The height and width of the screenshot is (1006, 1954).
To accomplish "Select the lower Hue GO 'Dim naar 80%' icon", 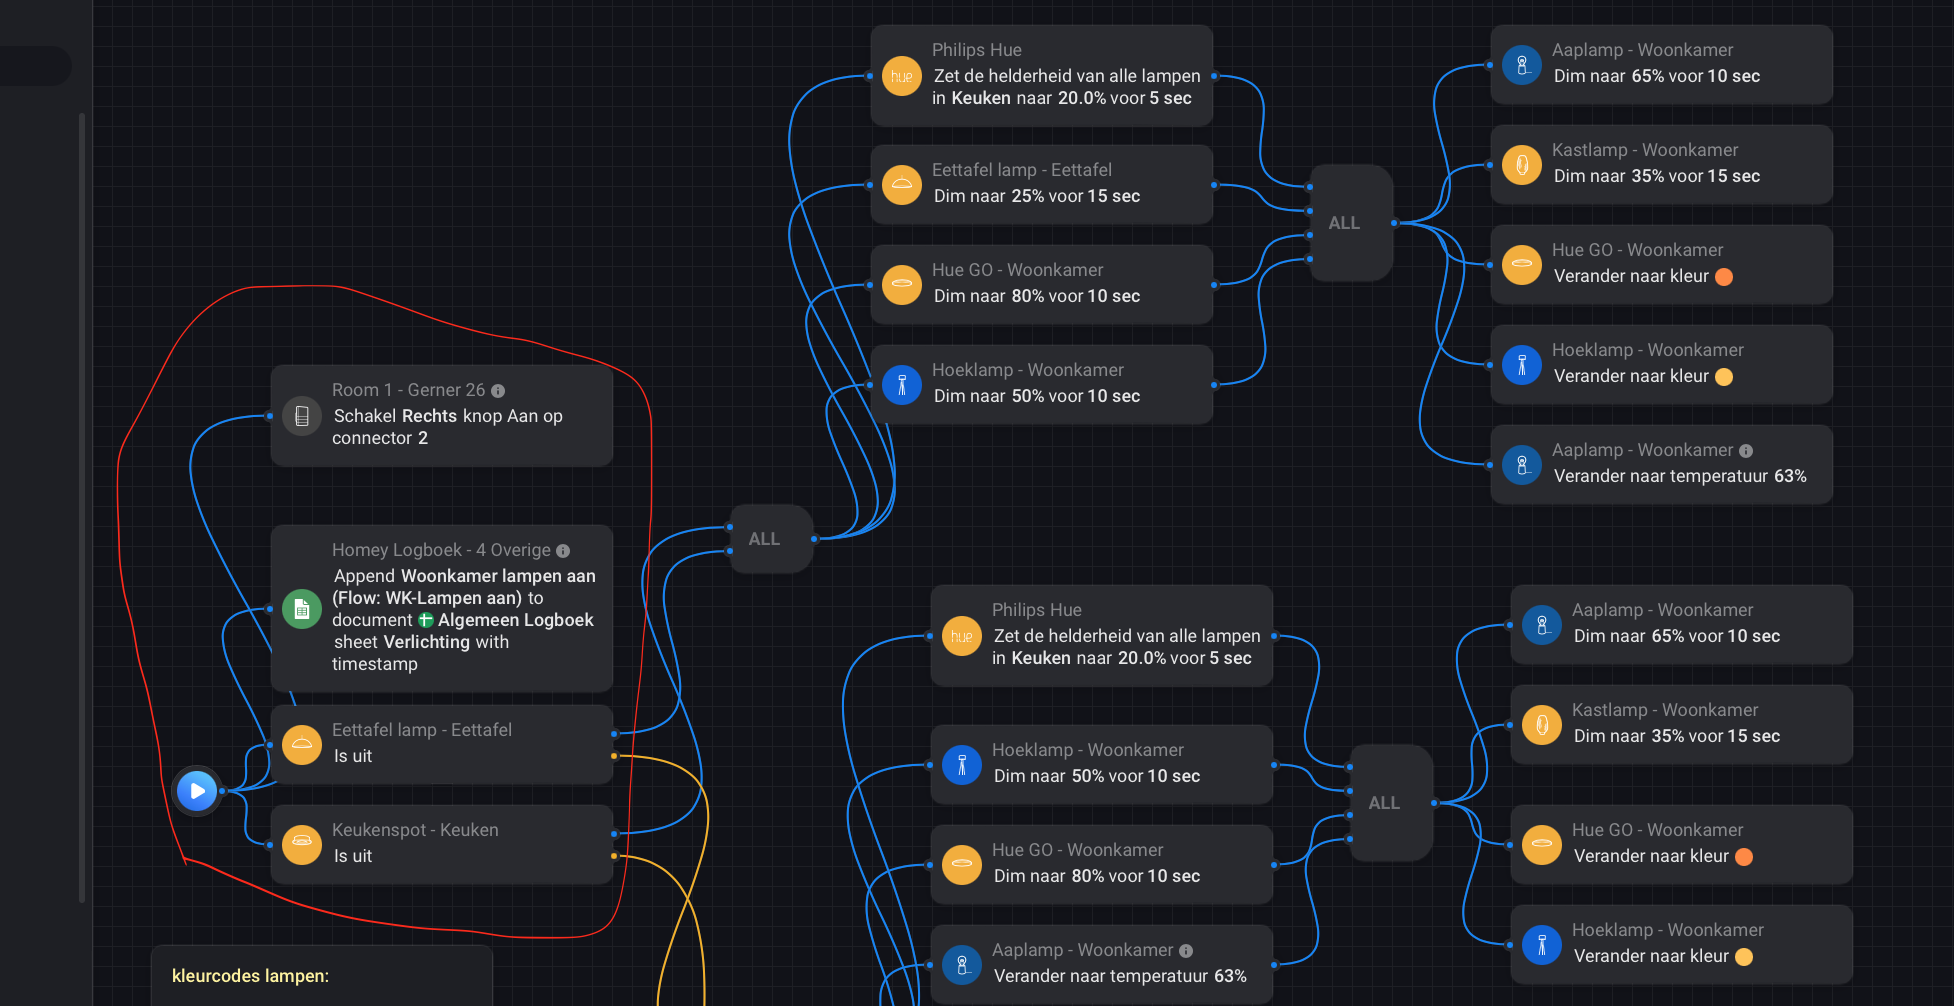I will (x=962, y=865).
